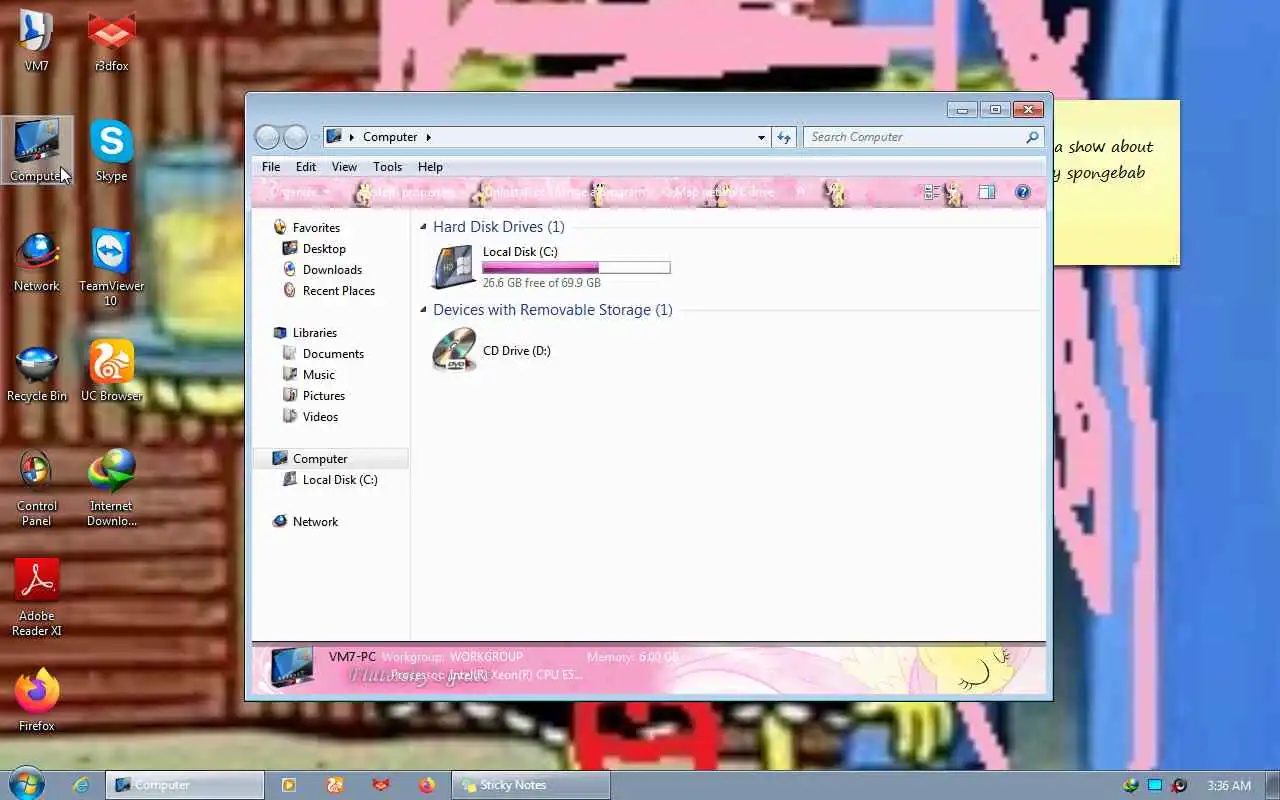Screen dimensions: 1280x800
Task: Open the Organize toolbar dropdown
Action: coord(298,192)
